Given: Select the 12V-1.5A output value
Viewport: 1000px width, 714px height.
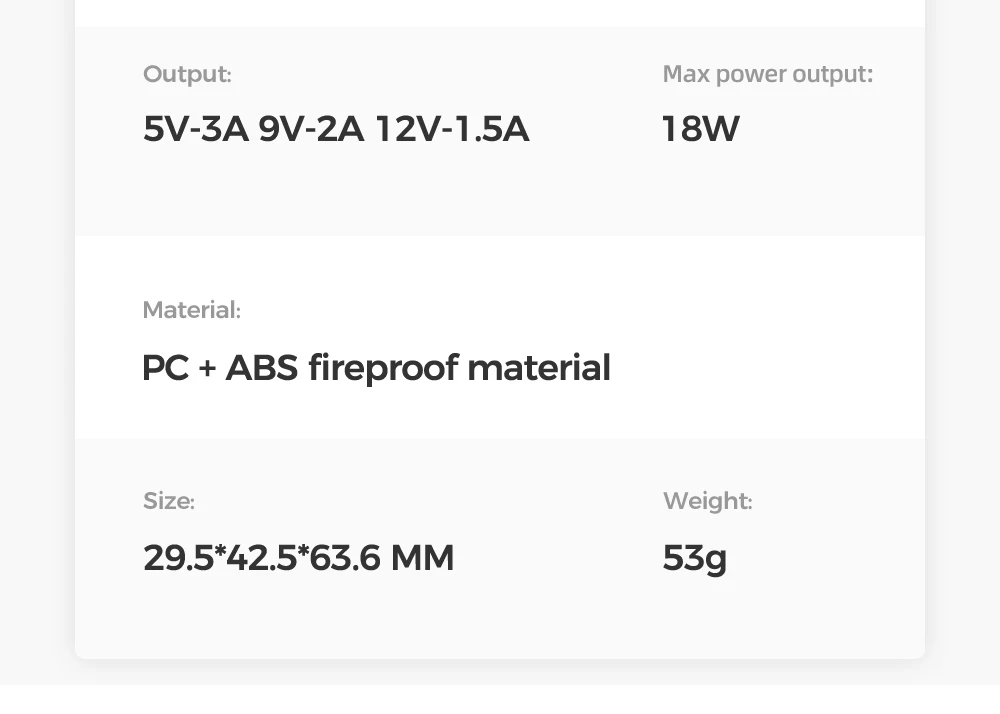Looking at the screenshot, I should point(453,129).
